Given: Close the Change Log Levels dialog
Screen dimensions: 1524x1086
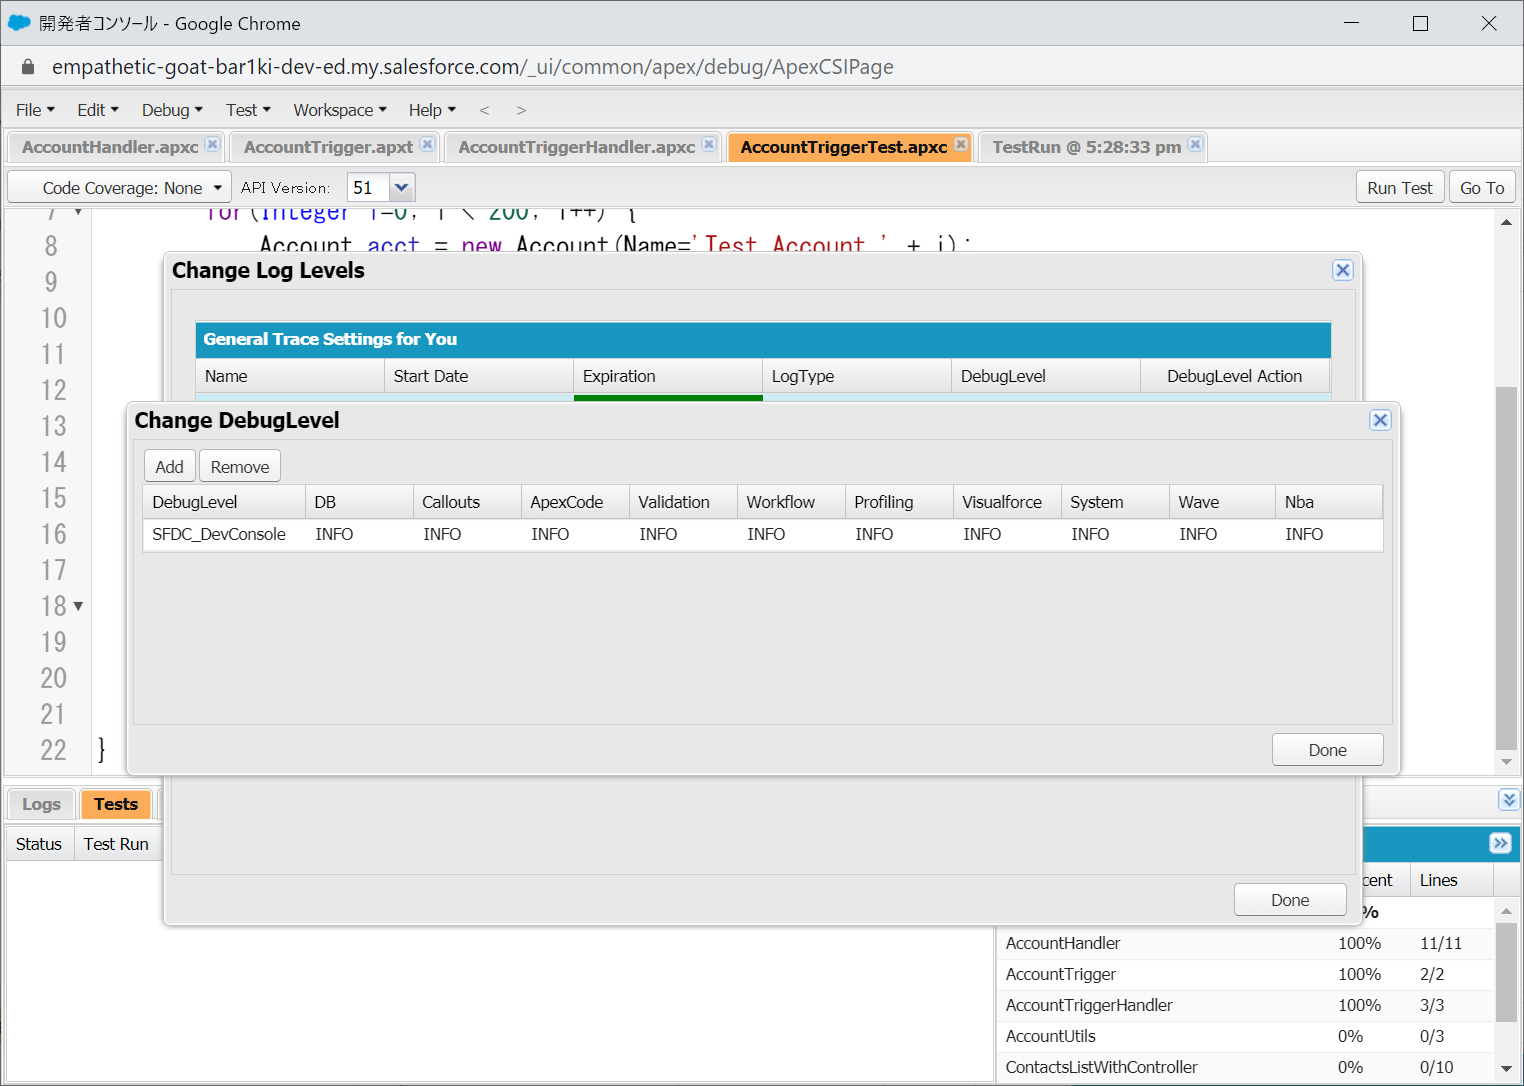Looking at the screenshot, I should point(1343,270).
